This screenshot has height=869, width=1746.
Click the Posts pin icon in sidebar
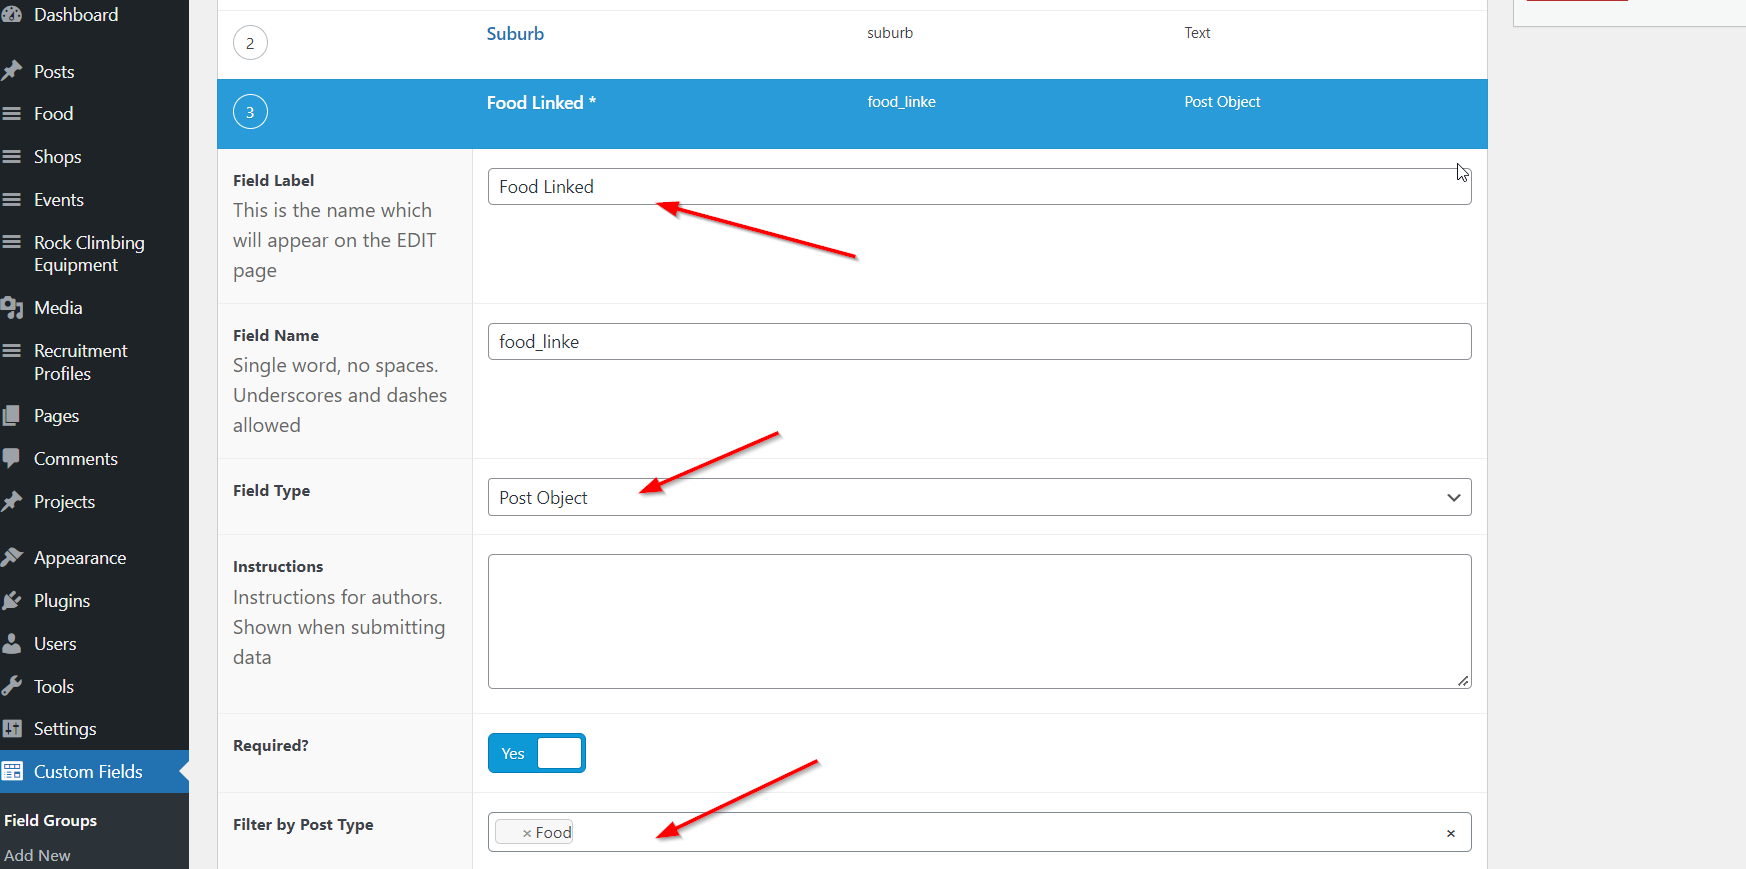tap(12, 71)
